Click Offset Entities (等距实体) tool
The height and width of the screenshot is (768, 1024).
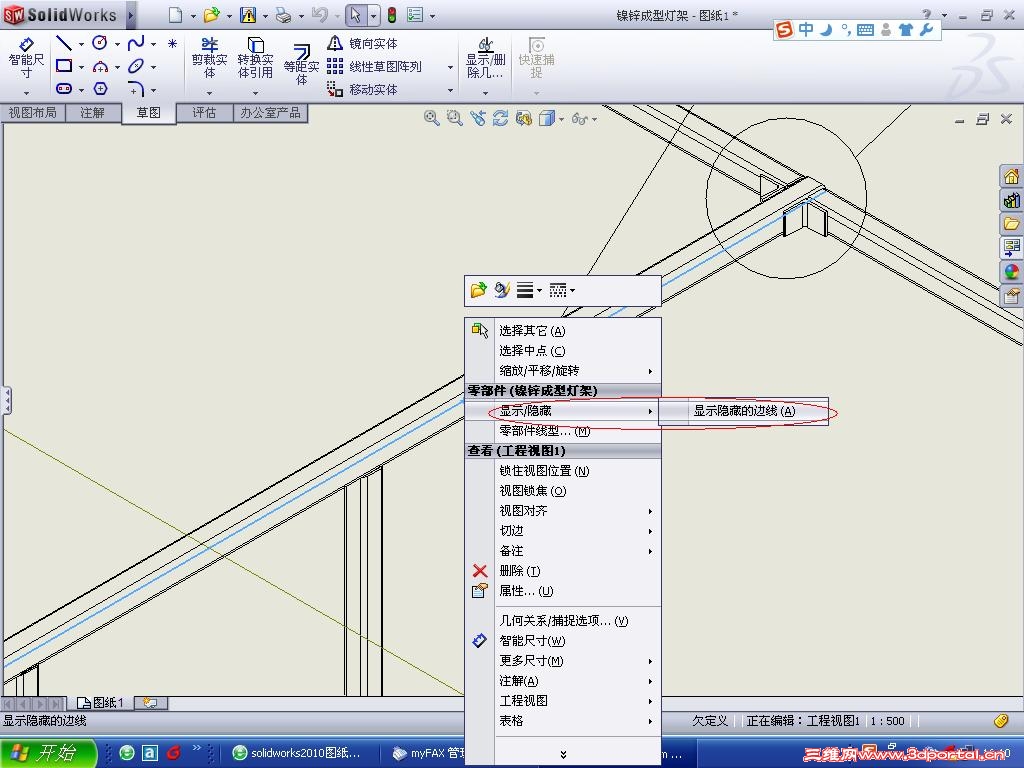click(301, 64)
